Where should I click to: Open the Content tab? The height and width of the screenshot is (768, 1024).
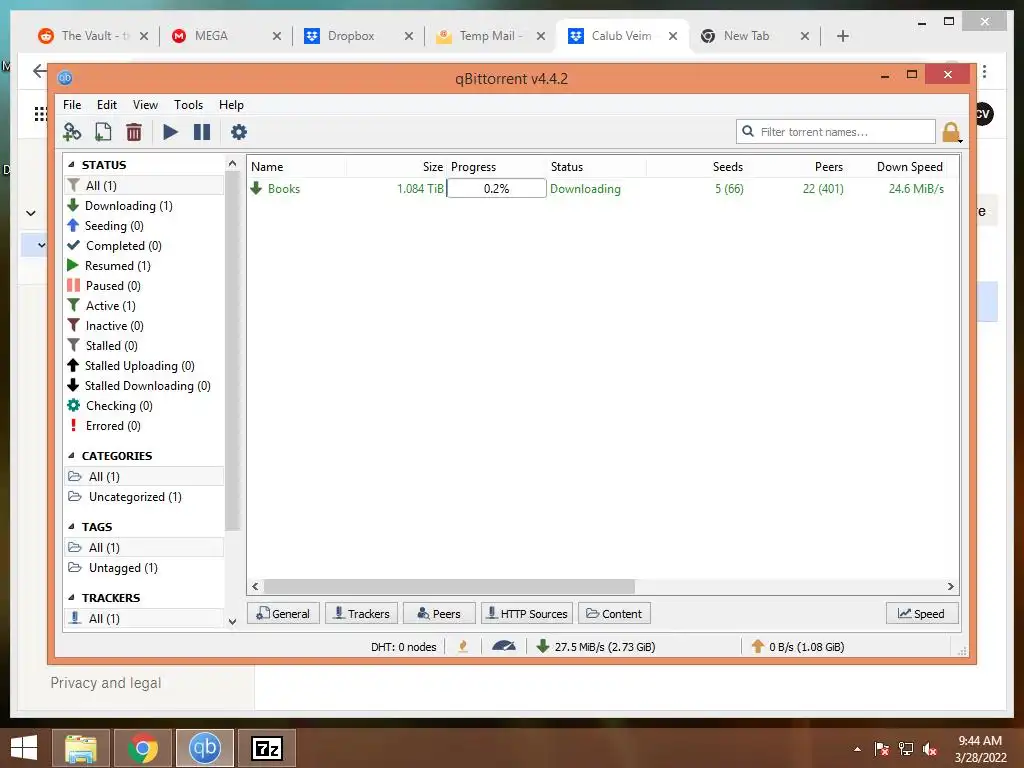point(615,614)
